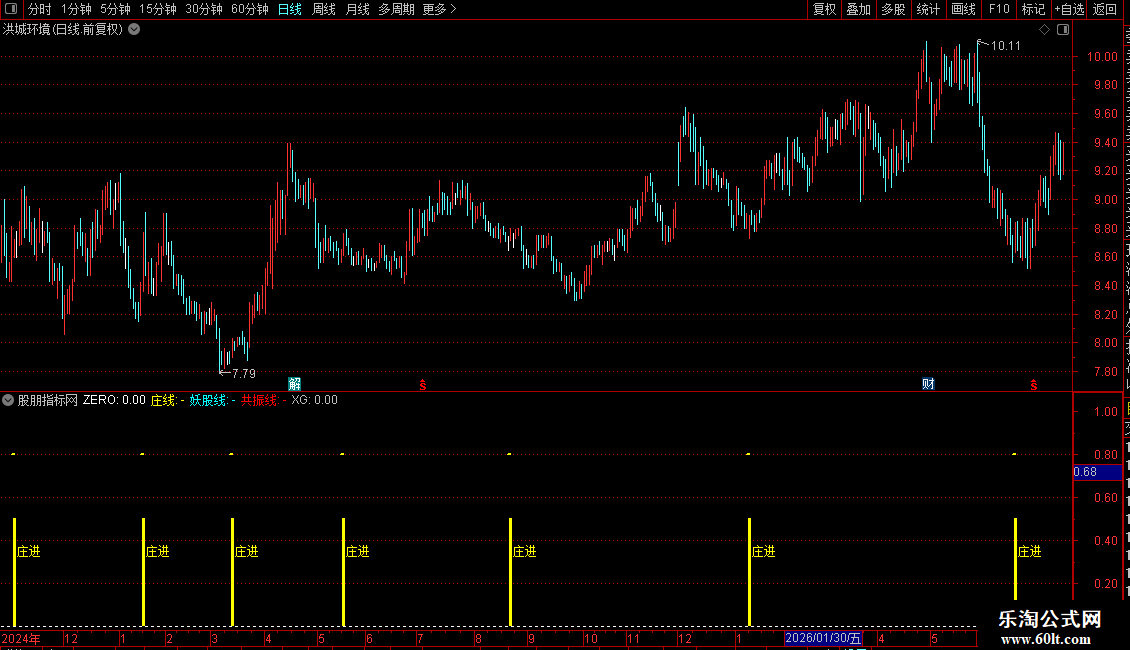Screen dimensions: 1130x650
Task: Click the panel layout icon at top-left
Action: point(11,9)
